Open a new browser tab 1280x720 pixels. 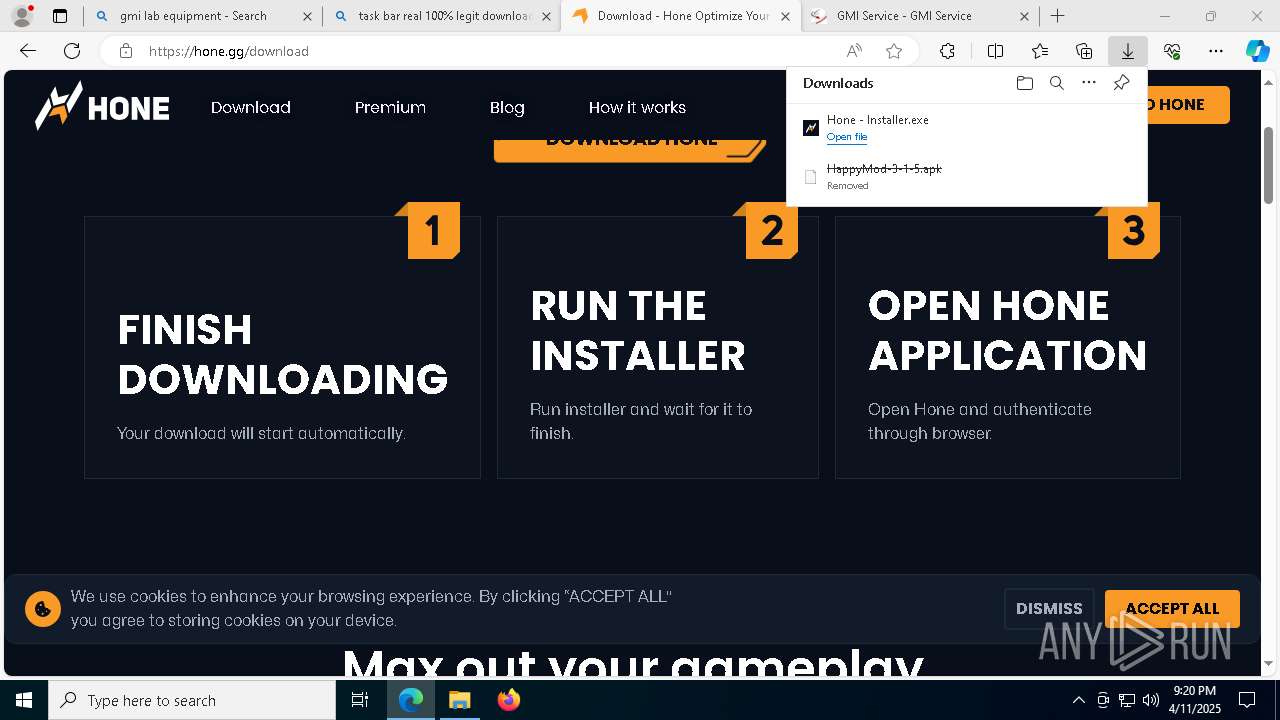coord(1057,16)
